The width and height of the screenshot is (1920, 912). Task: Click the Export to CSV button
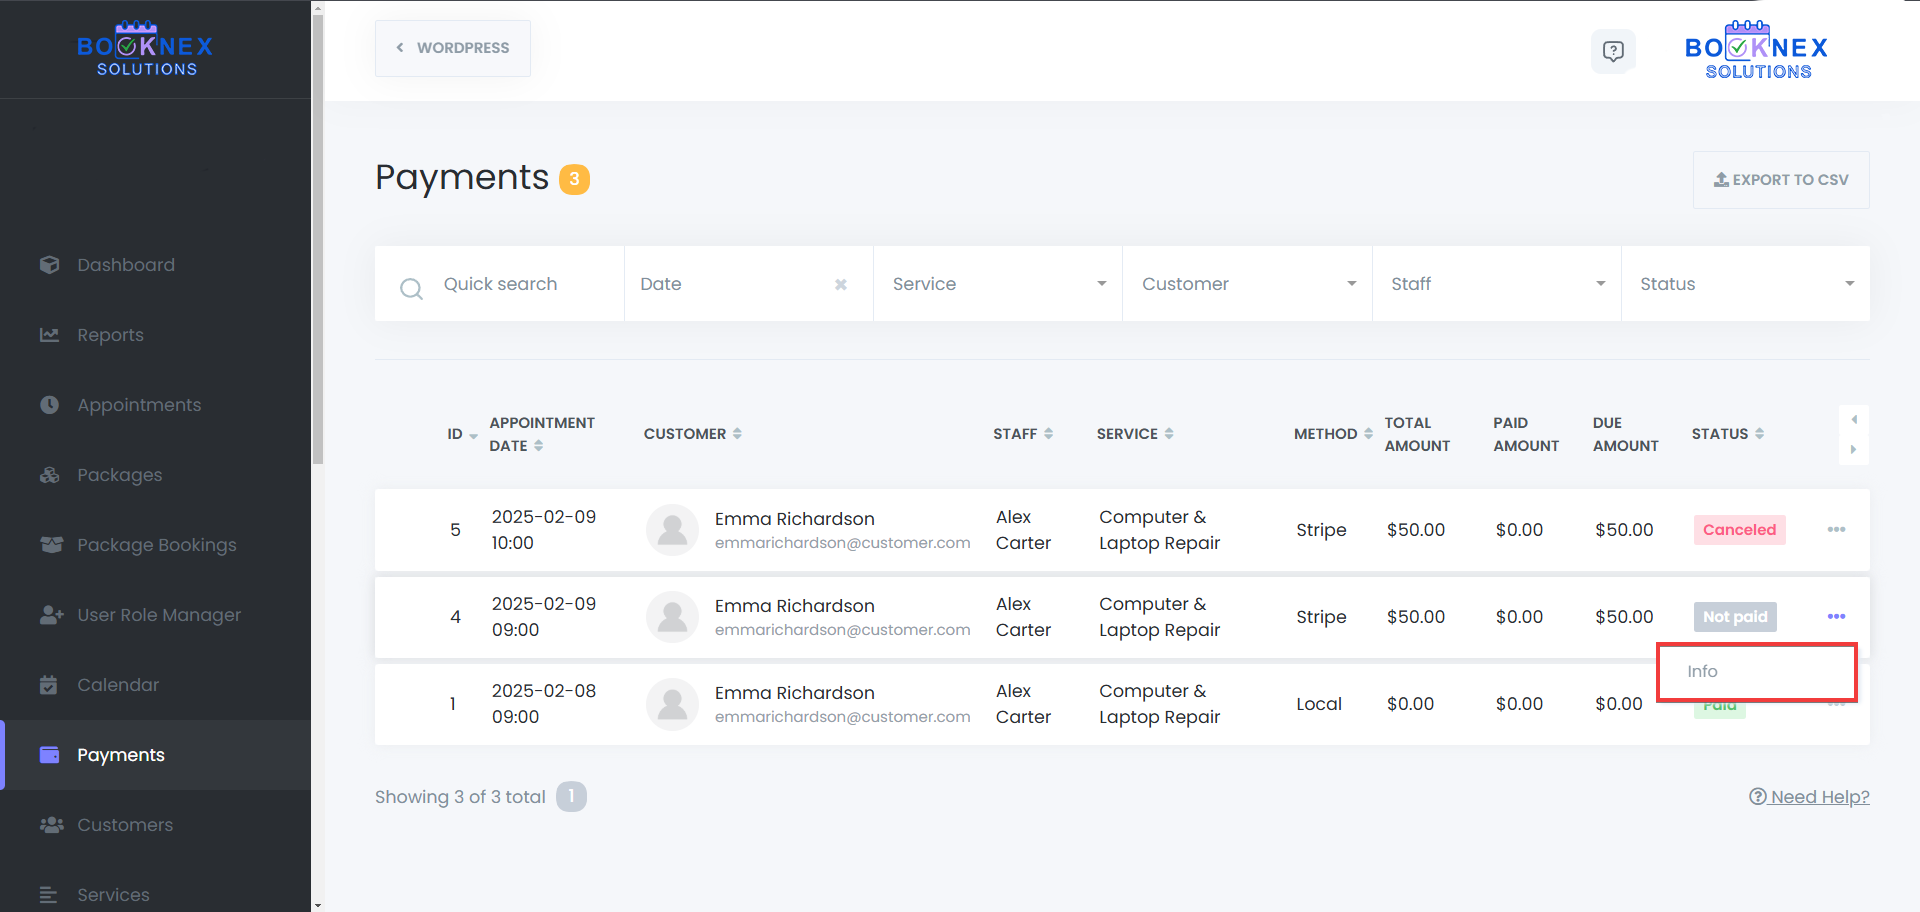coord(1781,180)
